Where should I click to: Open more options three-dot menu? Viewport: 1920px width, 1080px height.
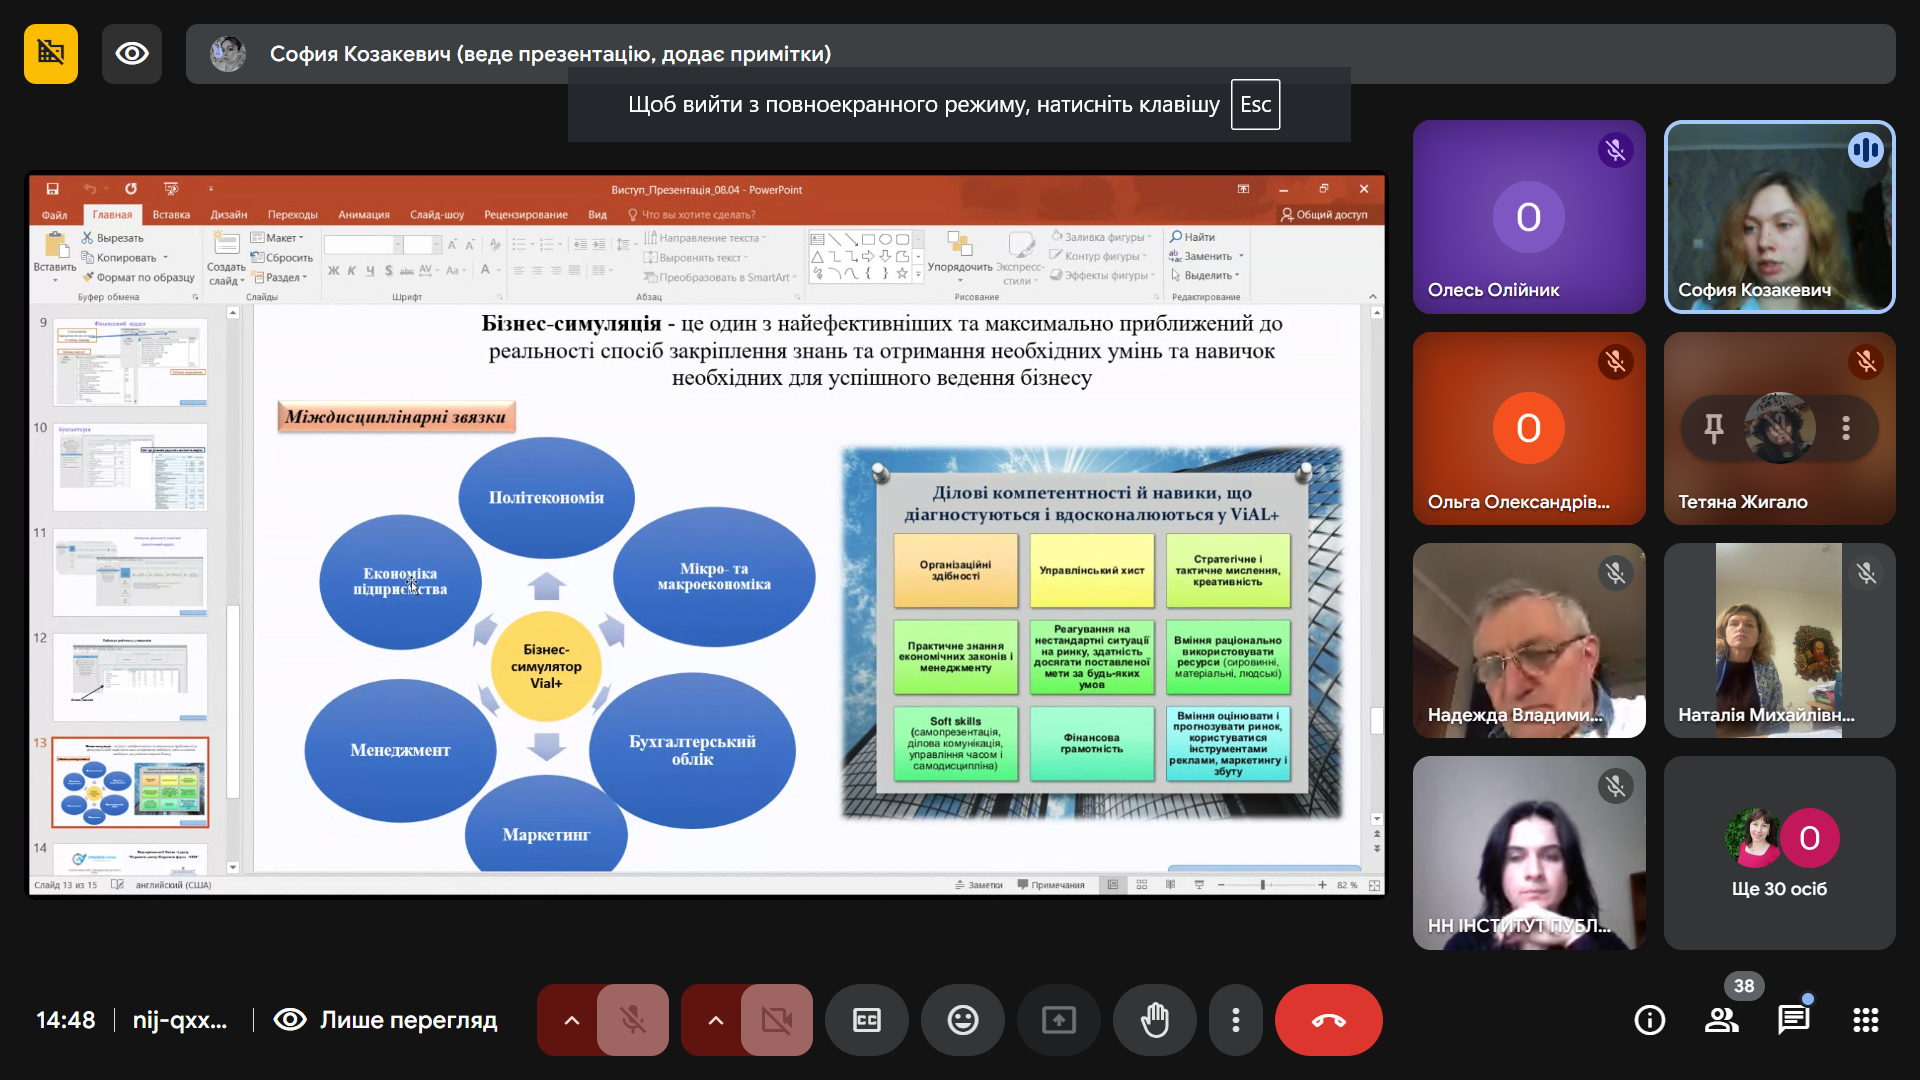[1236, 1020]
